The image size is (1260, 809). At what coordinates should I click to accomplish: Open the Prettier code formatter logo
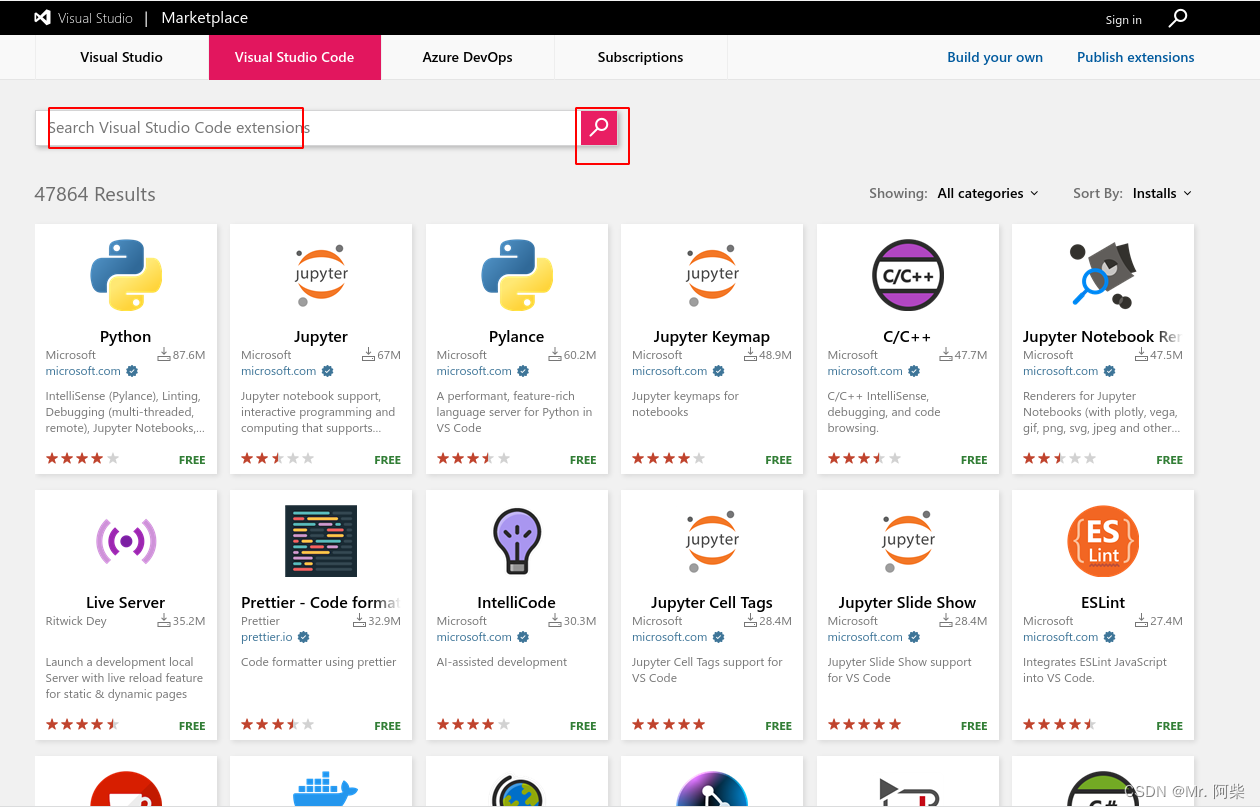click(x=321, y=541)
